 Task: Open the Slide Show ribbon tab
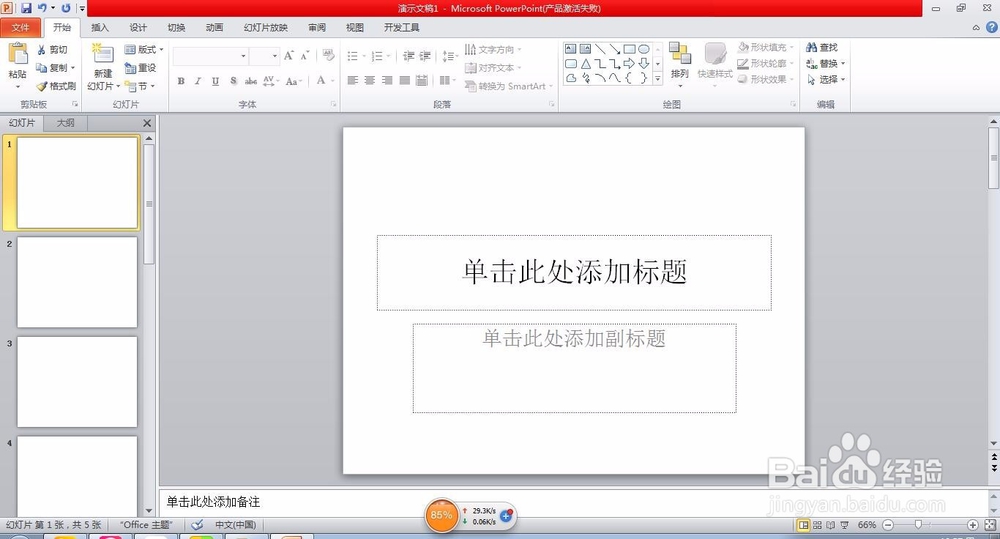[265, 27]
